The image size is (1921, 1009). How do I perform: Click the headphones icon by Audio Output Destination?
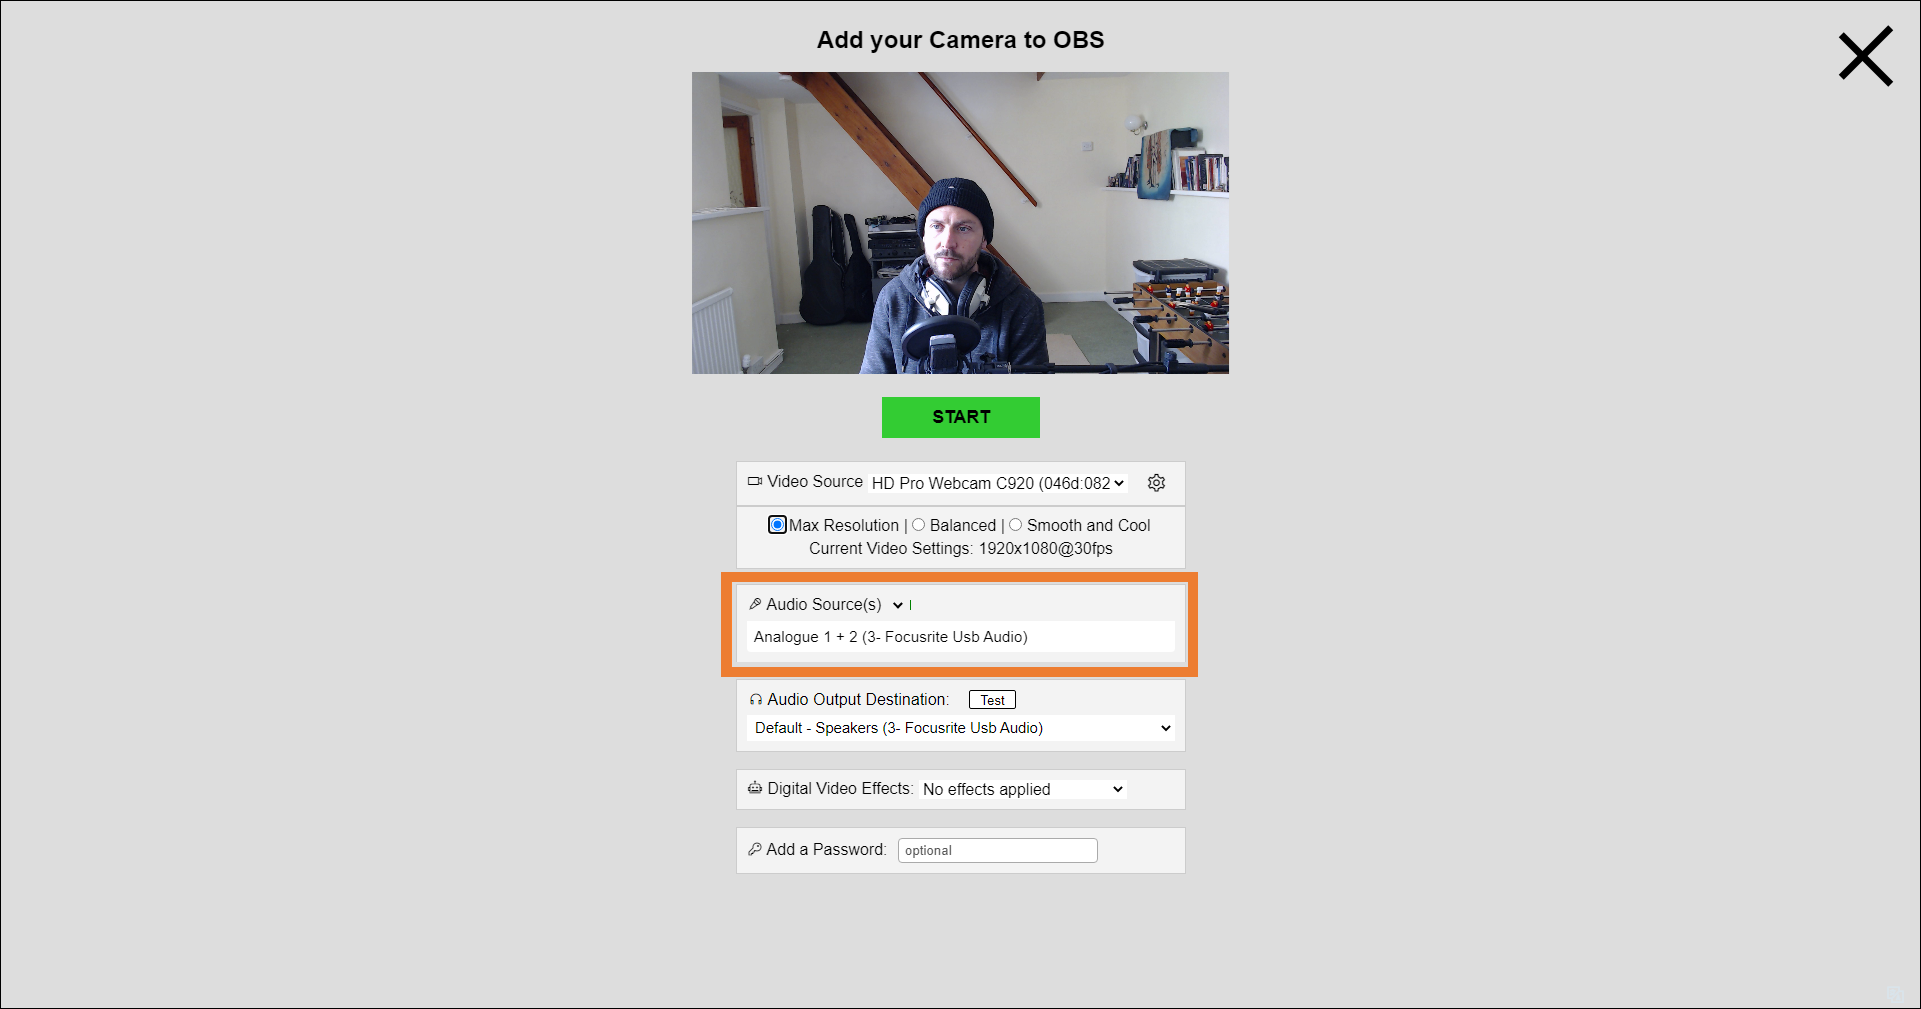coord(755,700)
